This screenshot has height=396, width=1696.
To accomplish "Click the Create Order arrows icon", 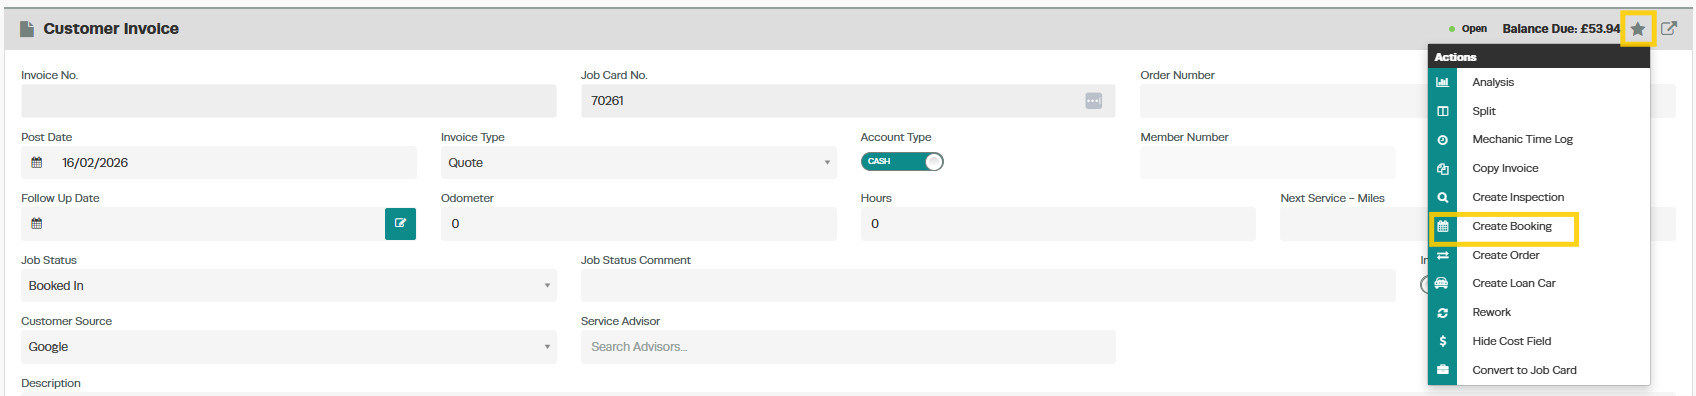I will point(1442,256).
